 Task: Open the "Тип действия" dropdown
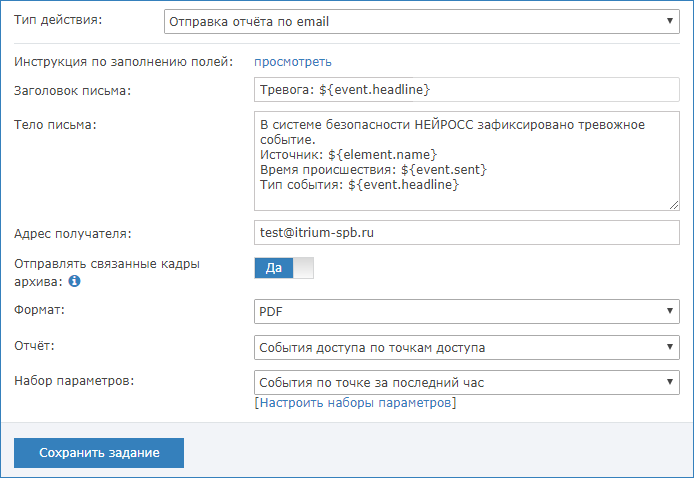pos(421,19)
